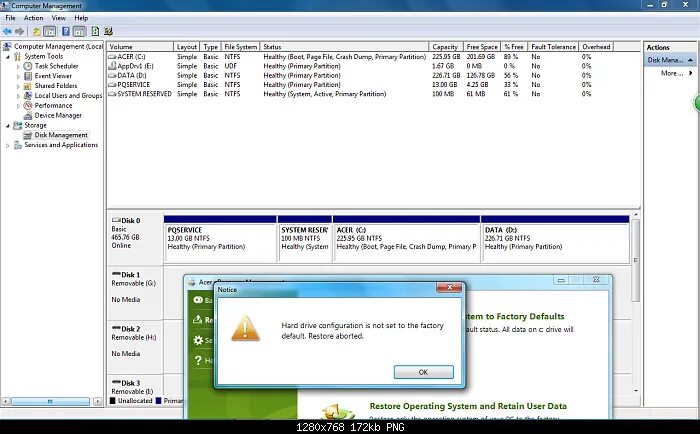Click the Storage node icon

pos(17,125)
